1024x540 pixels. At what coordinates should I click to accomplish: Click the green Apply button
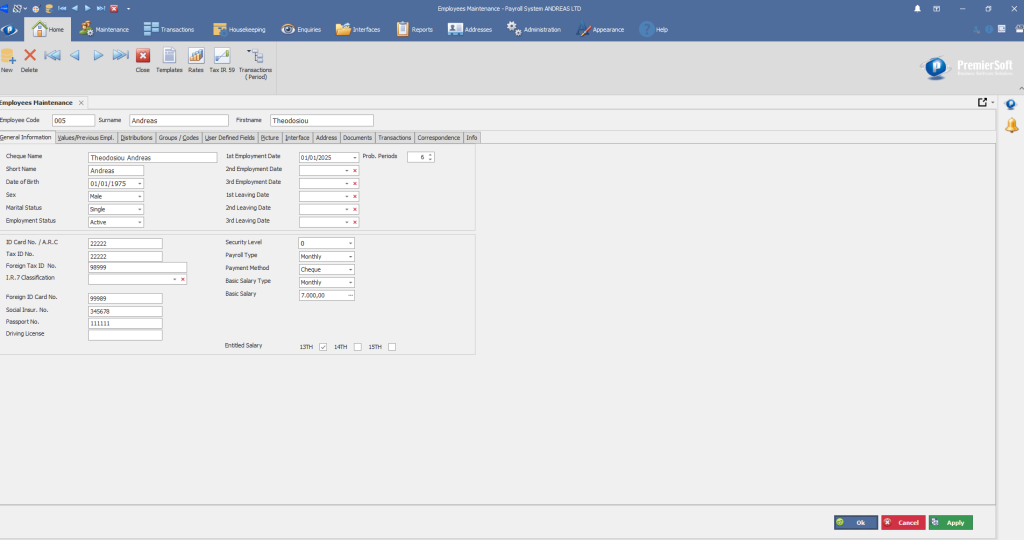point(951,522)
